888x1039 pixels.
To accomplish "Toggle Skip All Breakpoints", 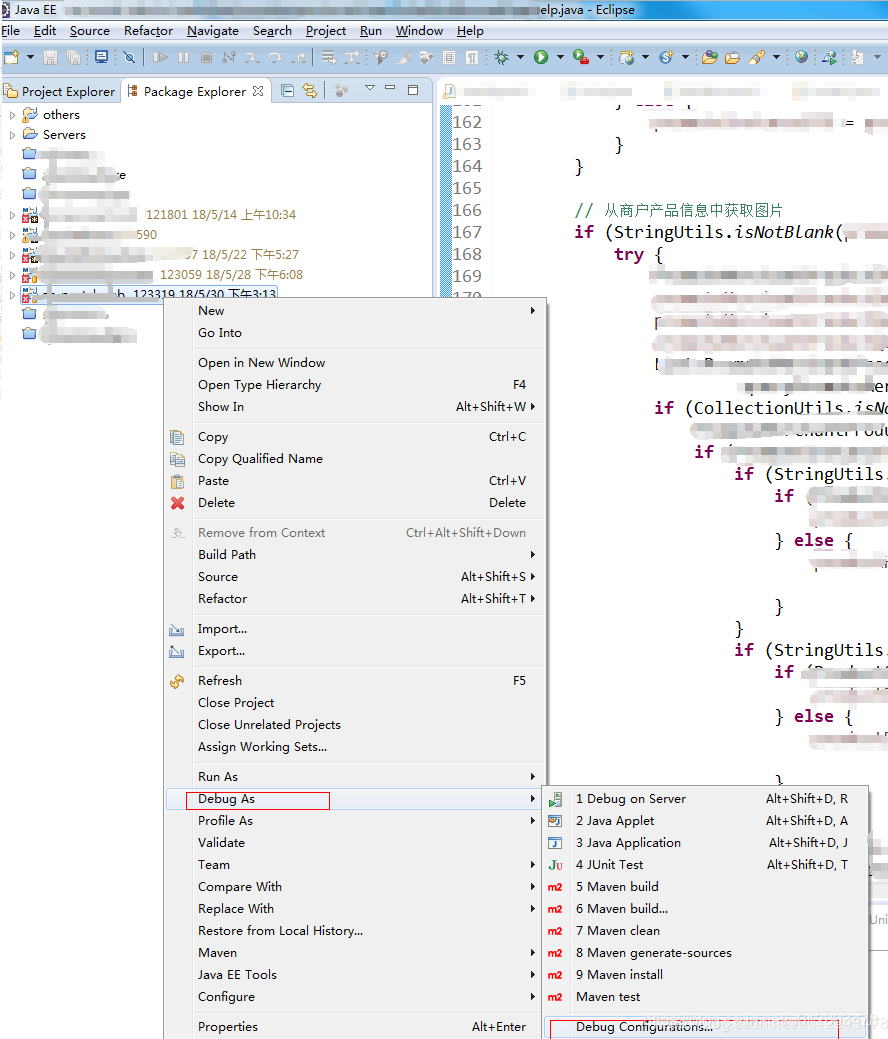I will point(129,58).
